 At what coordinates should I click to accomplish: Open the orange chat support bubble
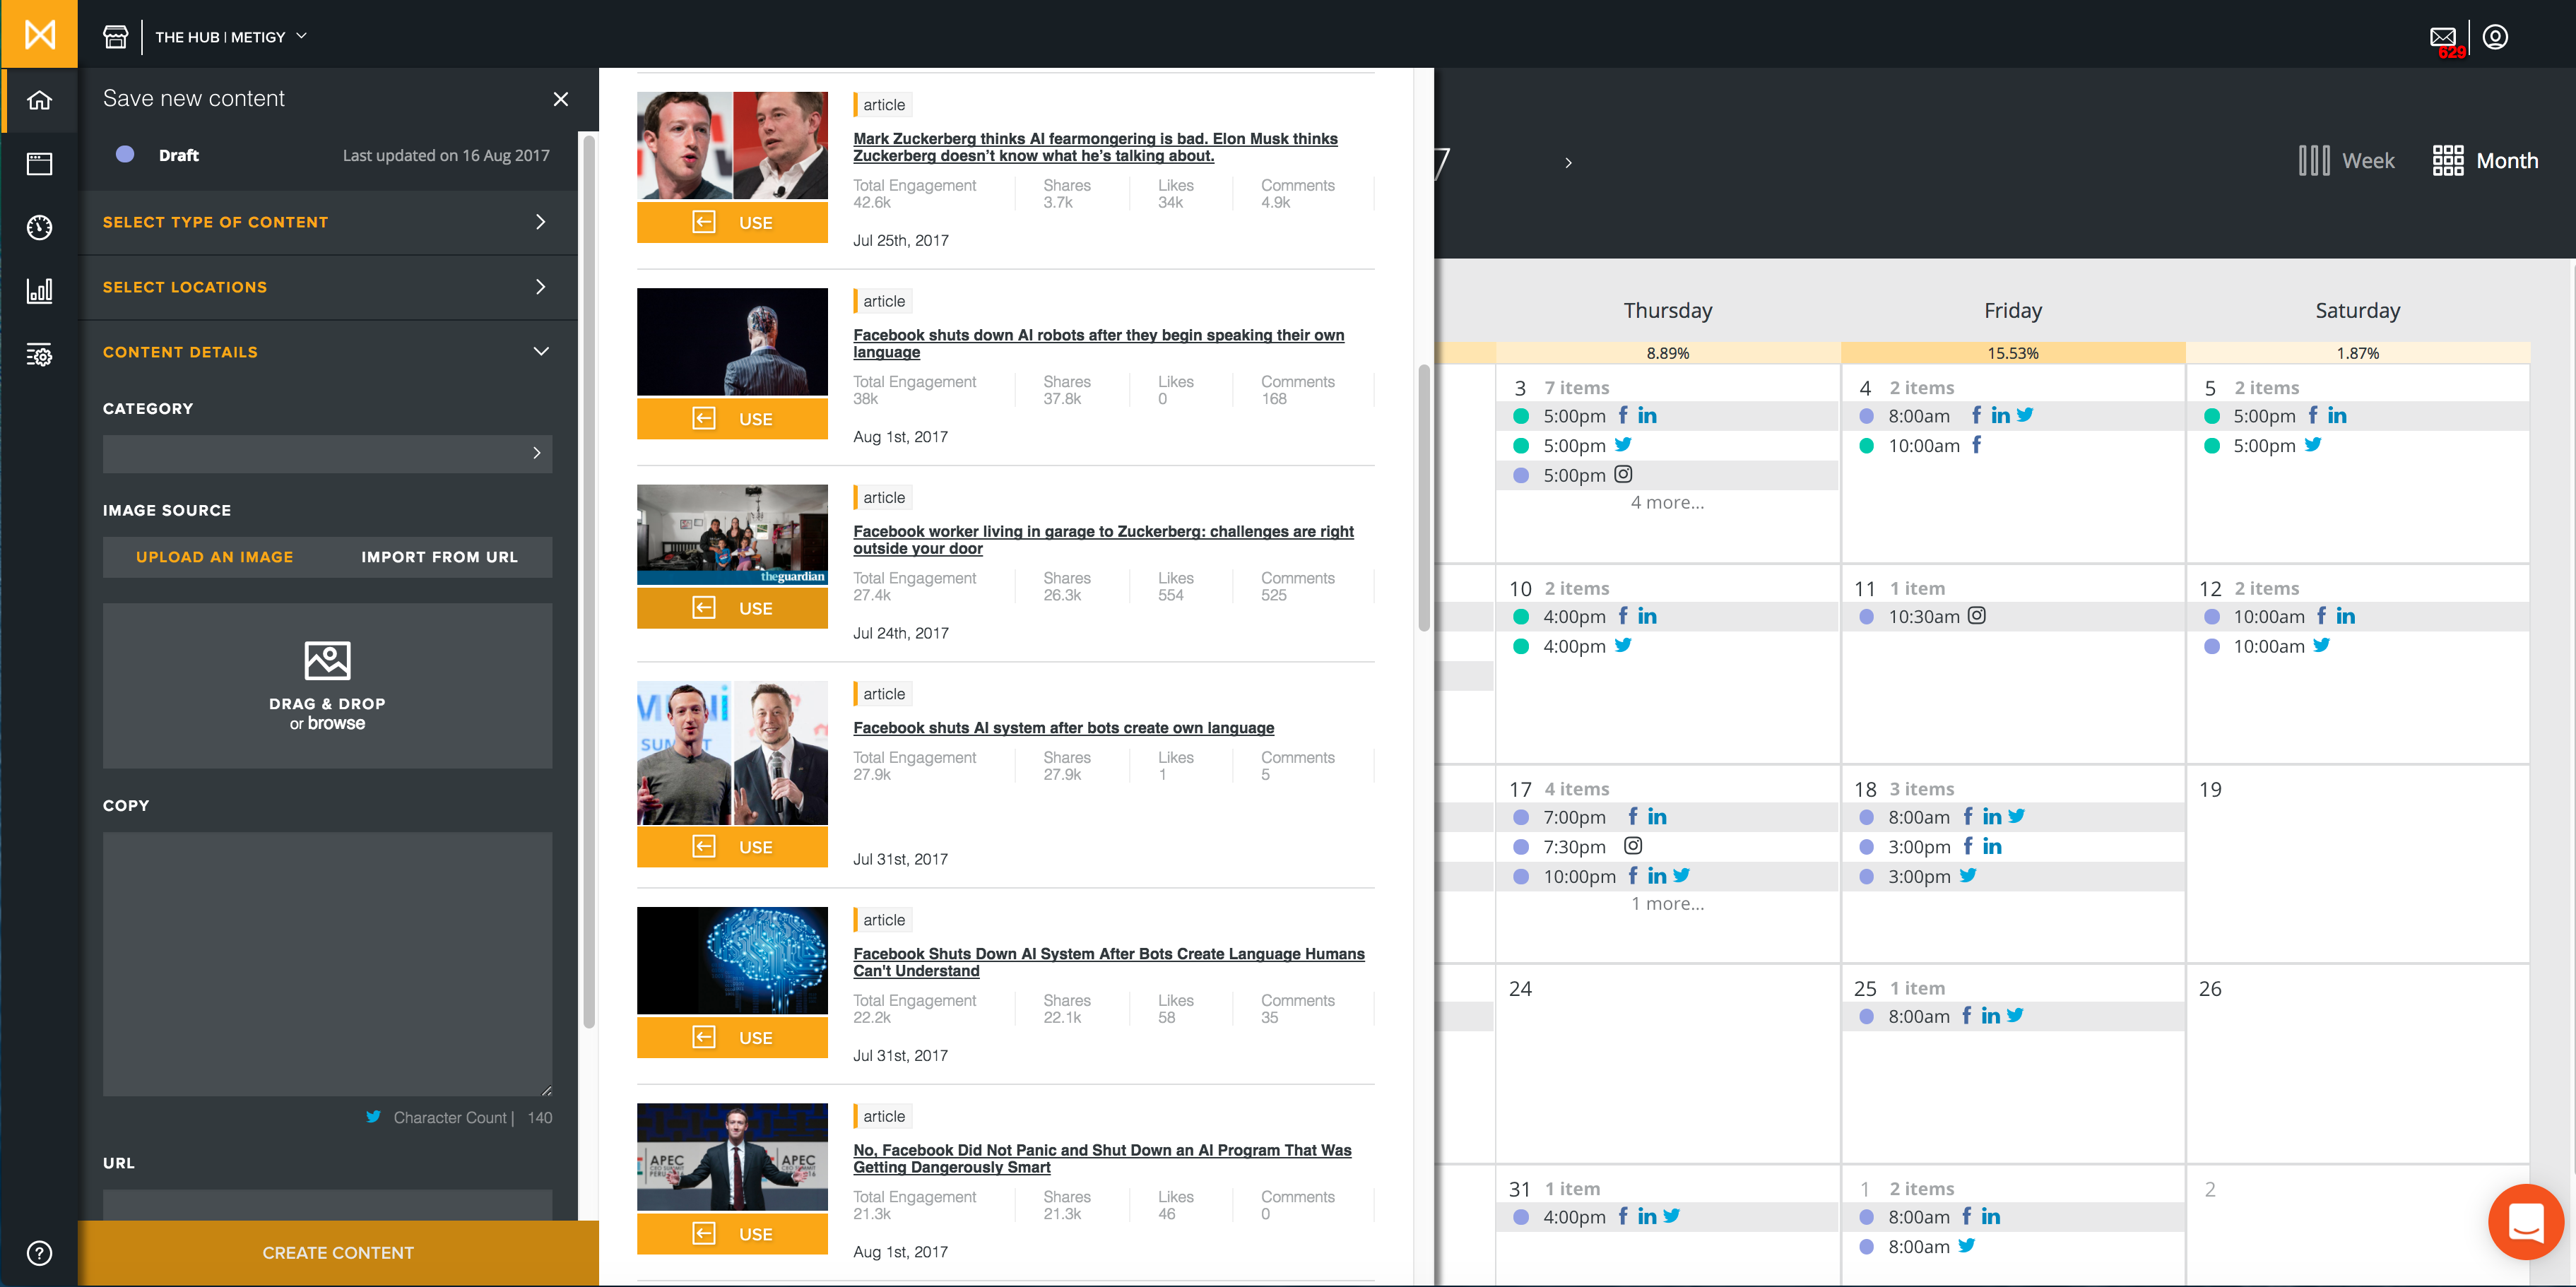[x=2526, y=1221]
